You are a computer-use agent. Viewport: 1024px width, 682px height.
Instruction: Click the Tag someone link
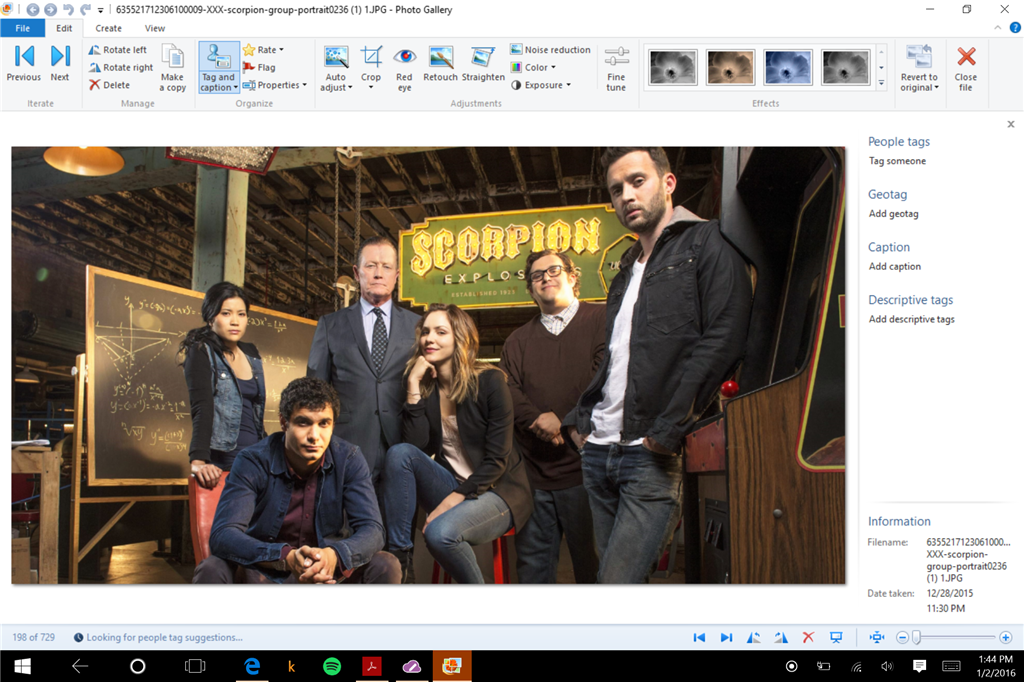point(897,161)
